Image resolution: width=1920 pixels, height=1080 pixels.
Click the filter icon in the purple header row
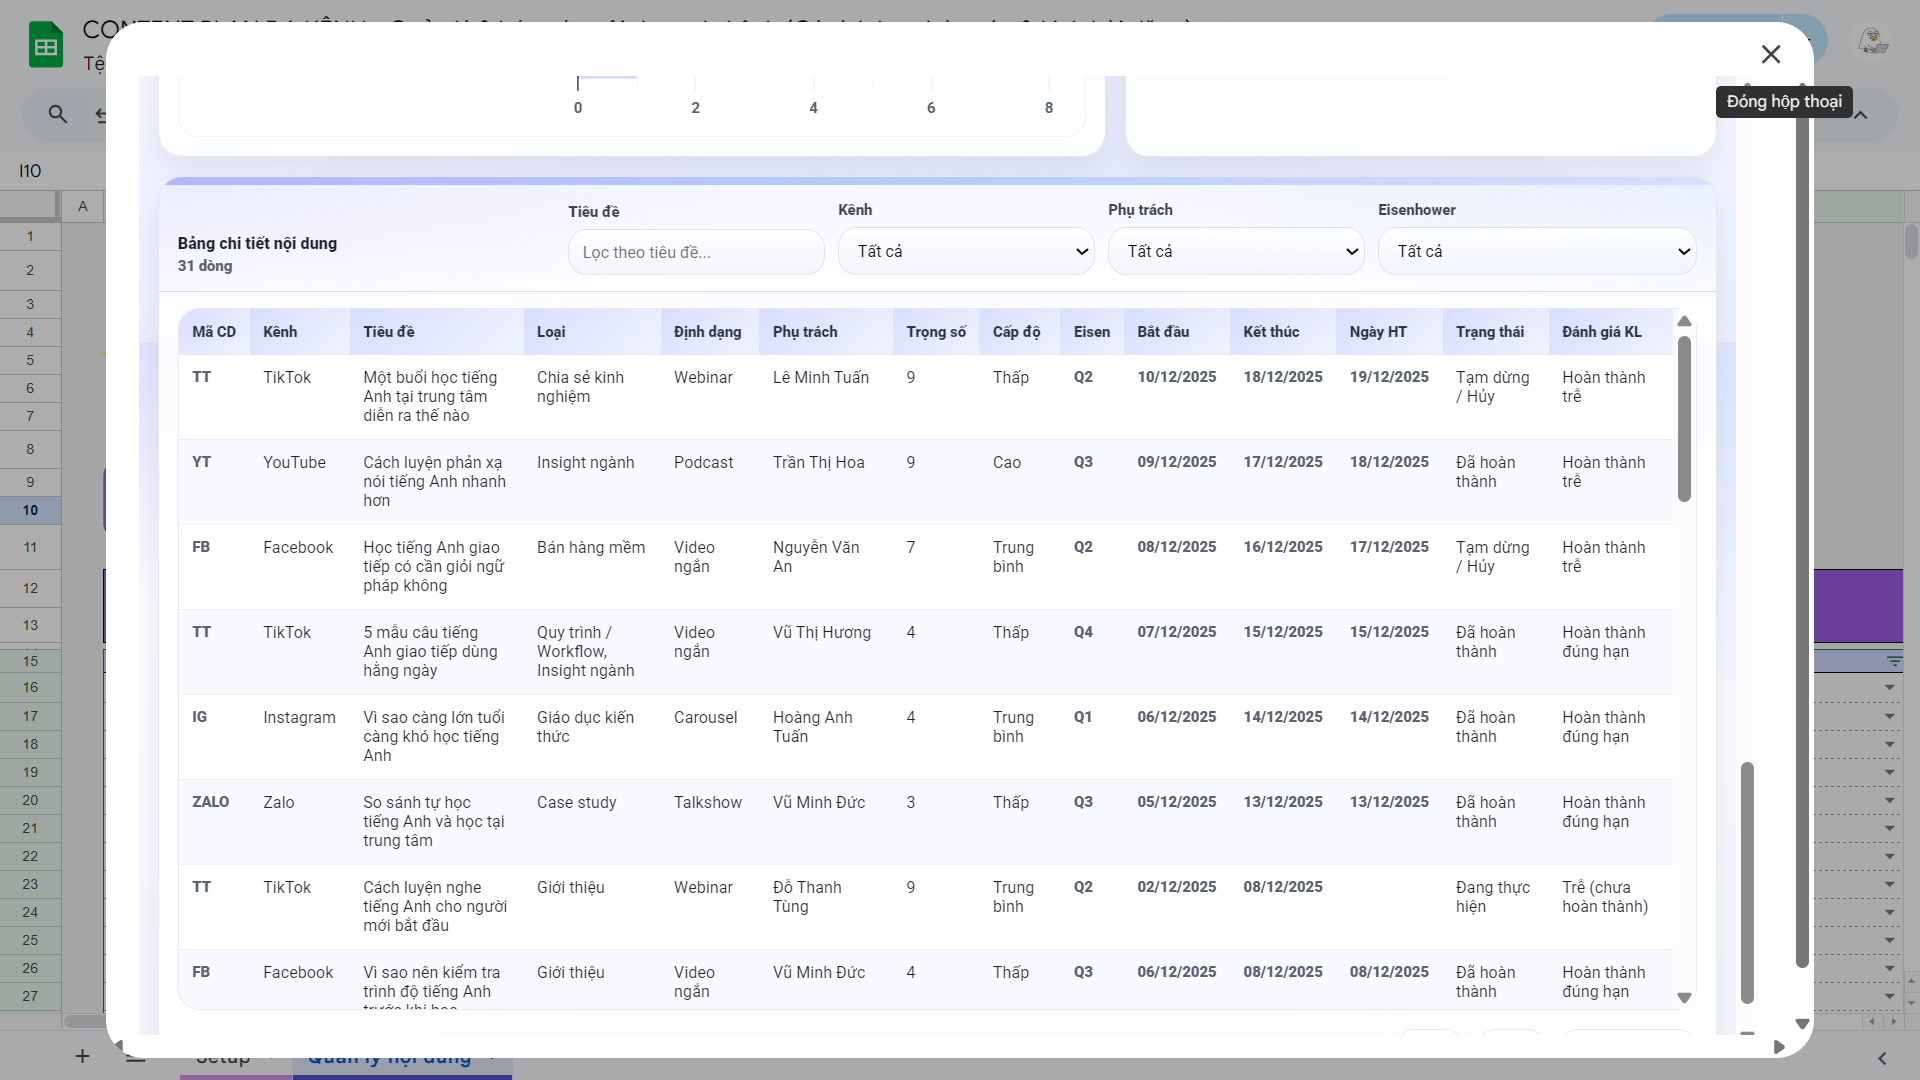(1894, 661)
